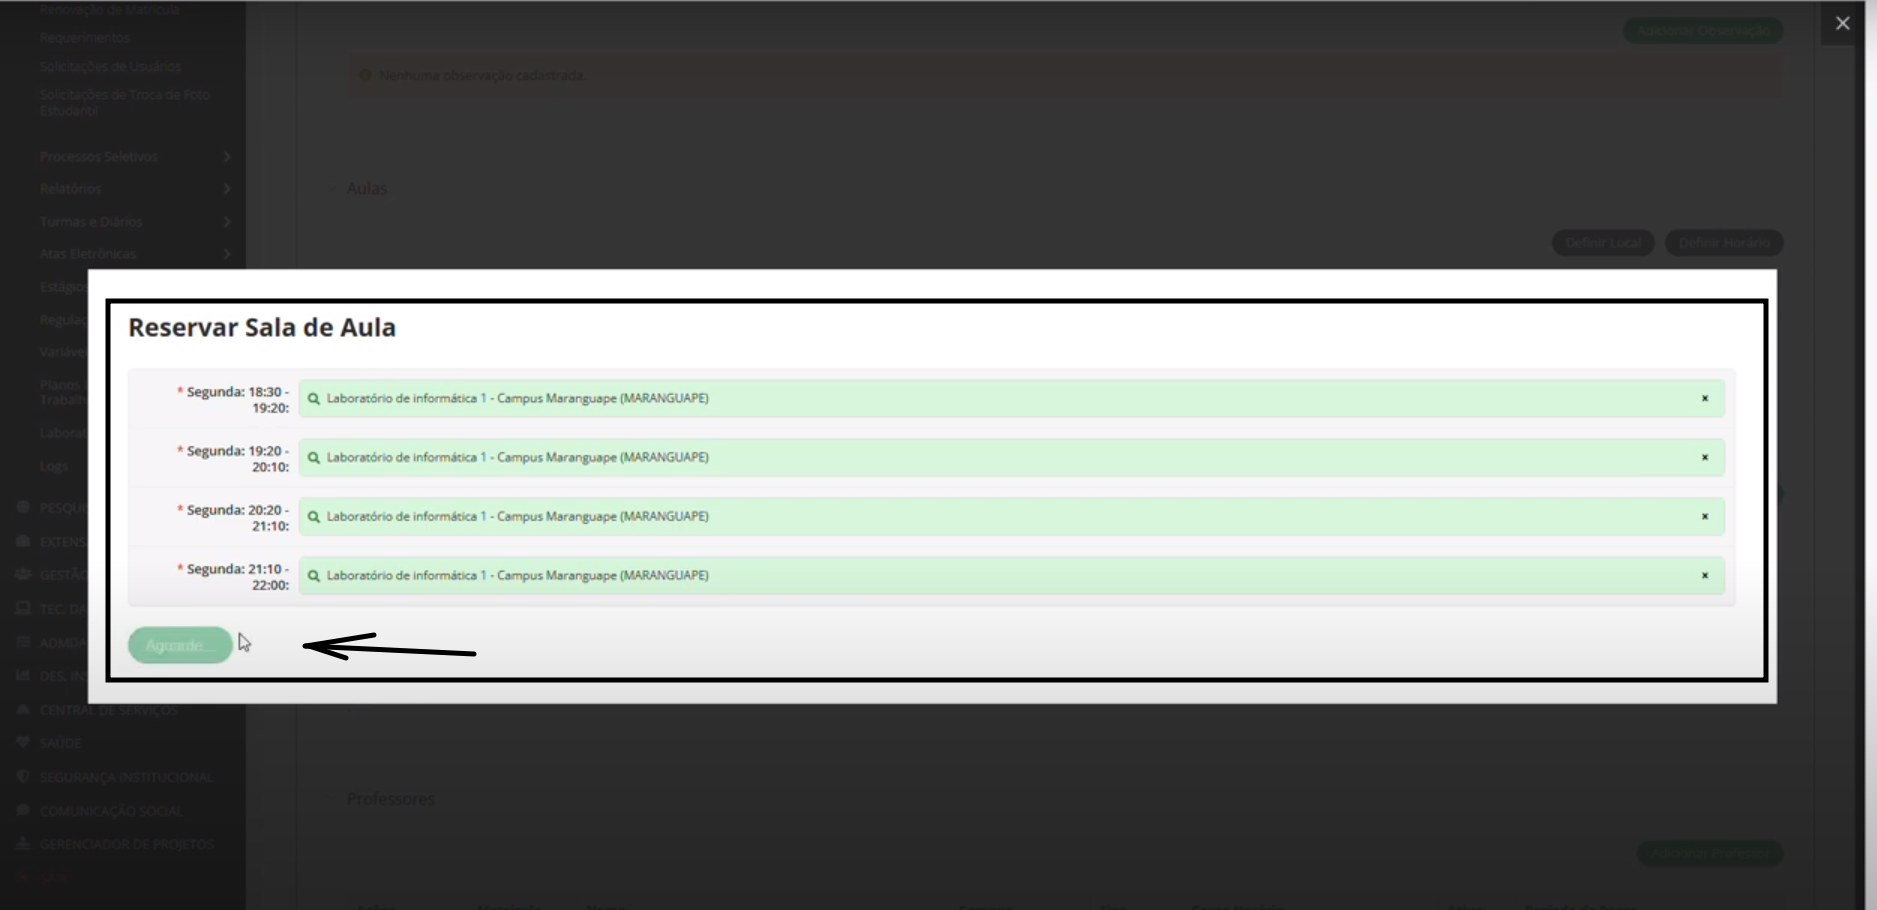Open Solicitações de Usuários in the sidebar
Screen dimensions: 1877x910
(x=110, y=67)
